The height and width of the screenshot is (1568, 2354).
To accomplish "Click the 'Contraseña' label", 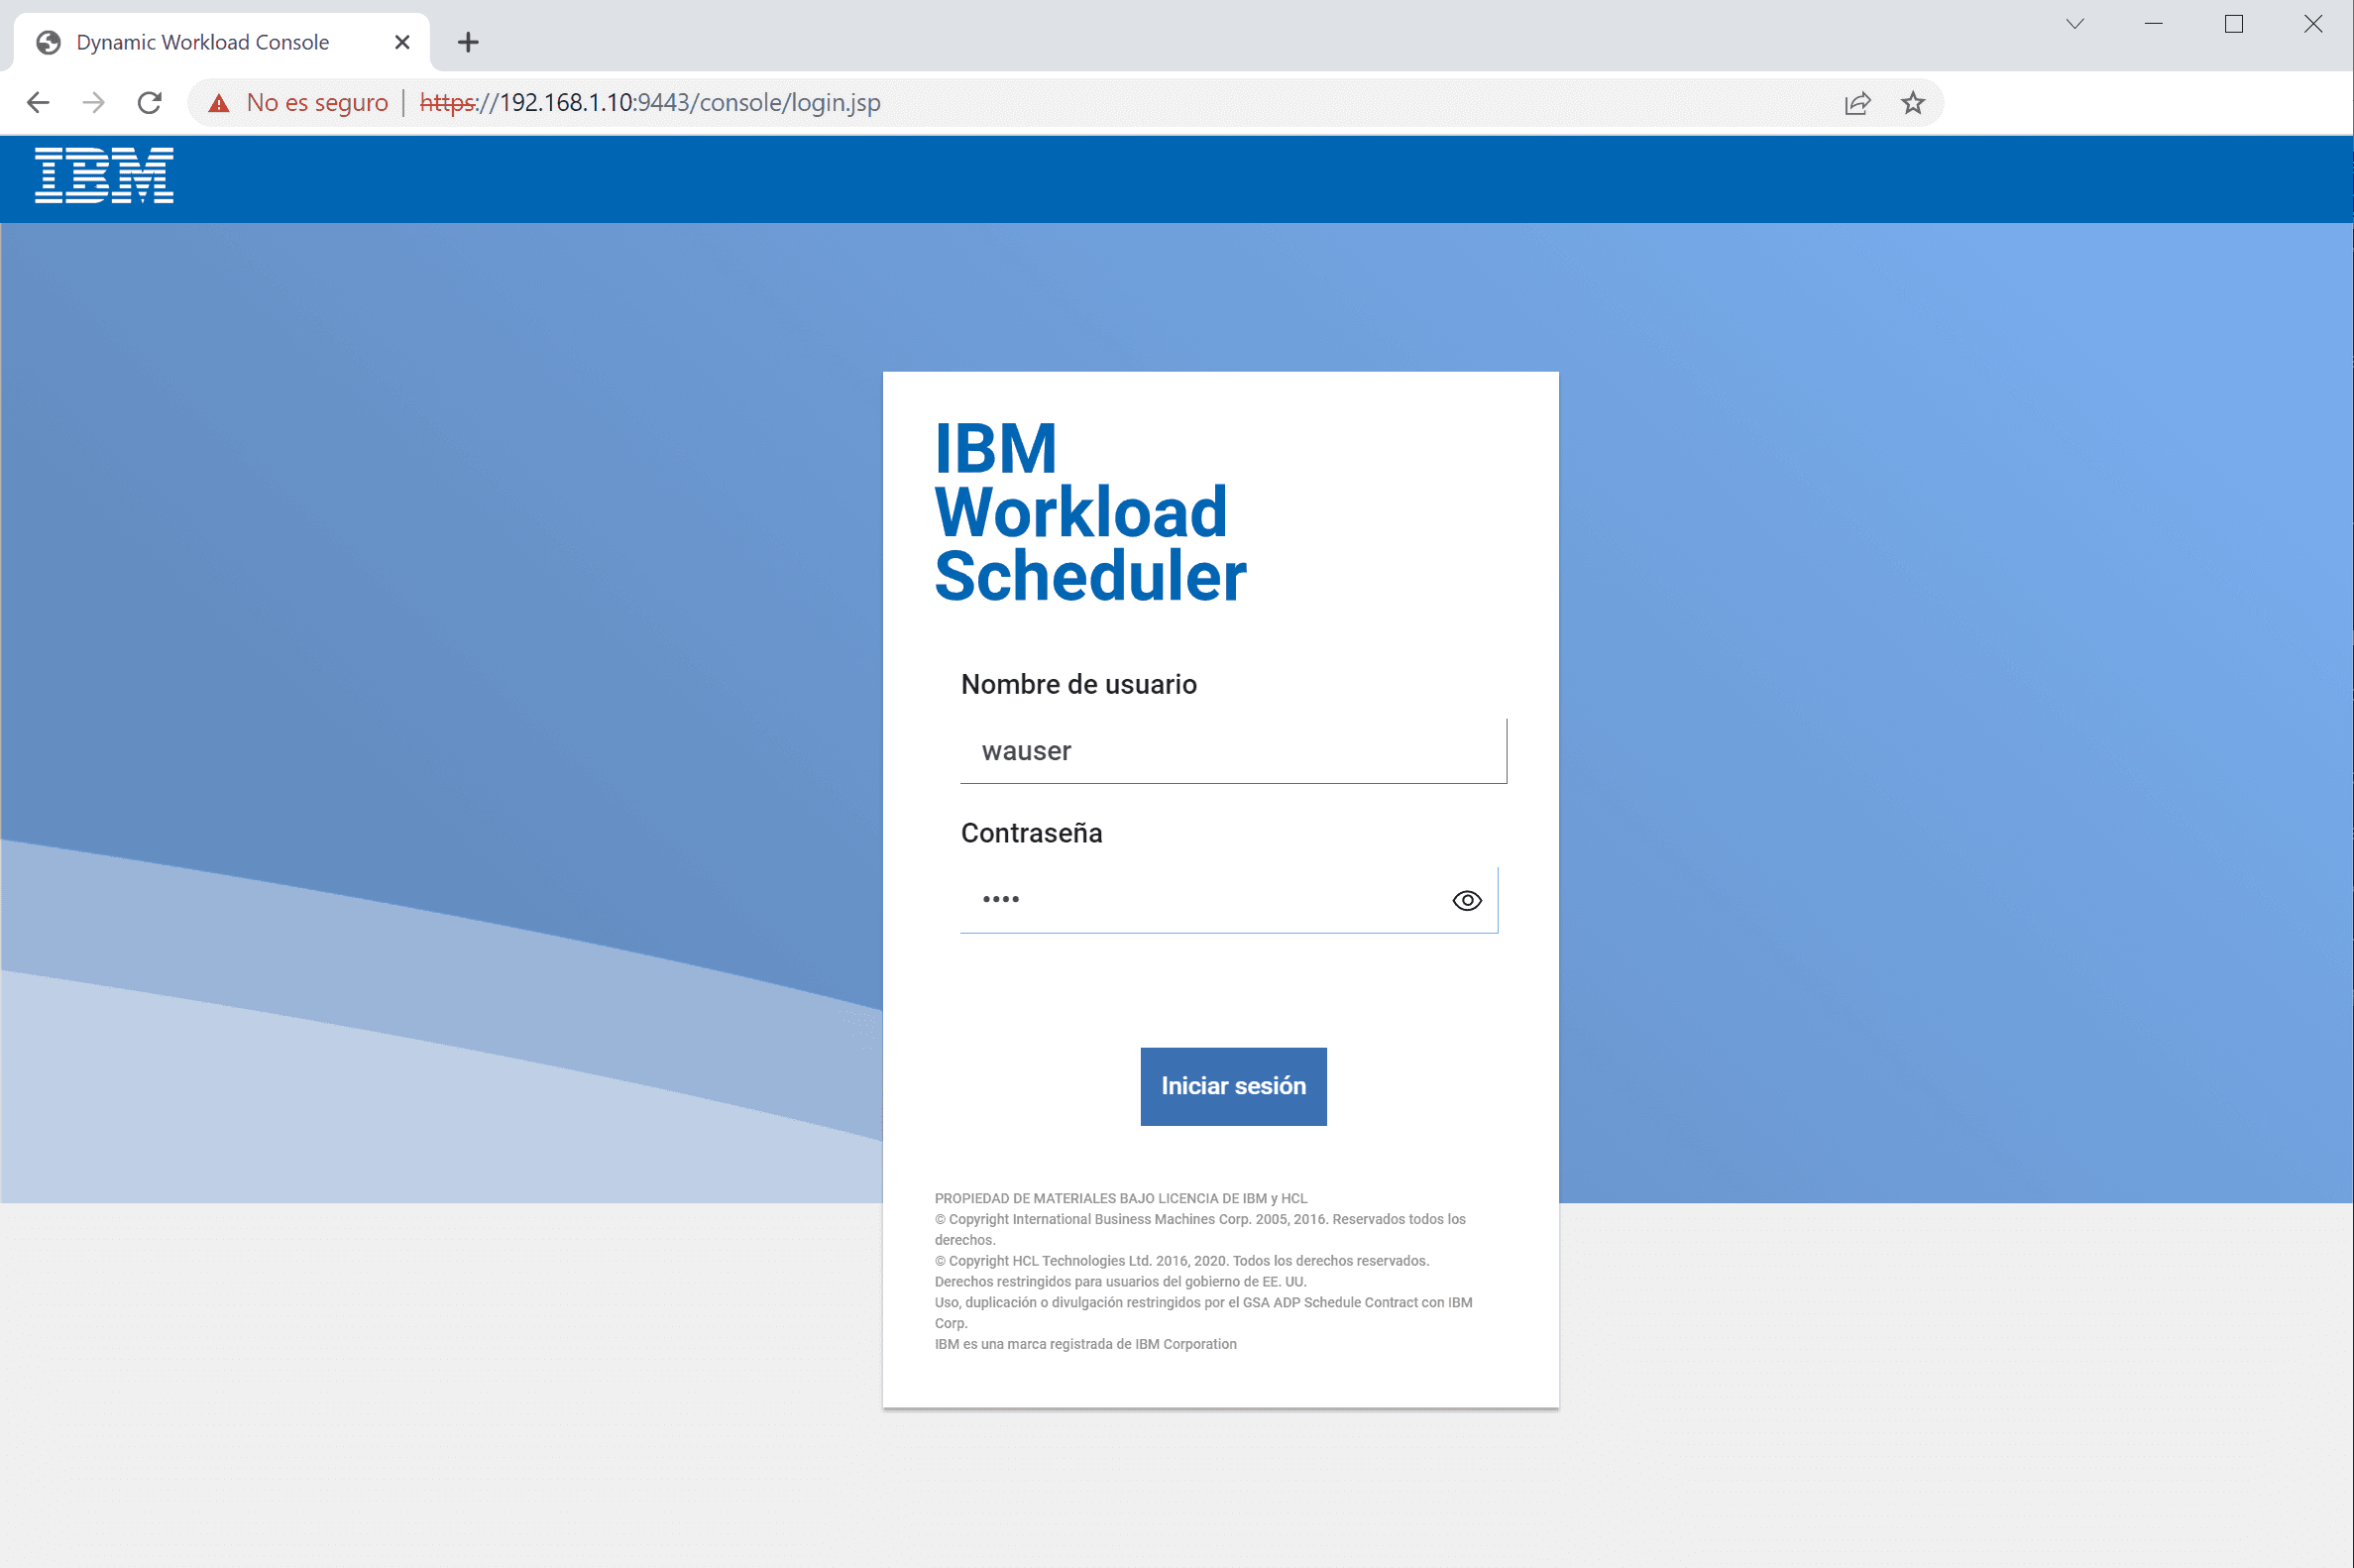I will click(x=1031, y=833).
